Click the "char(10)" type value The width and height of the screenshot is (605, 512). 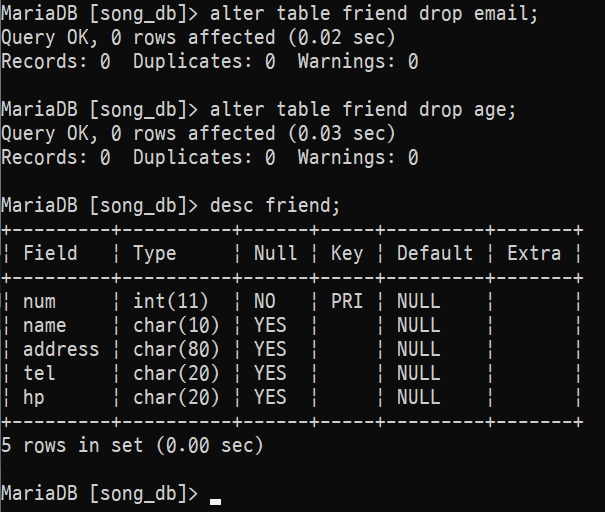pos(176,325)
